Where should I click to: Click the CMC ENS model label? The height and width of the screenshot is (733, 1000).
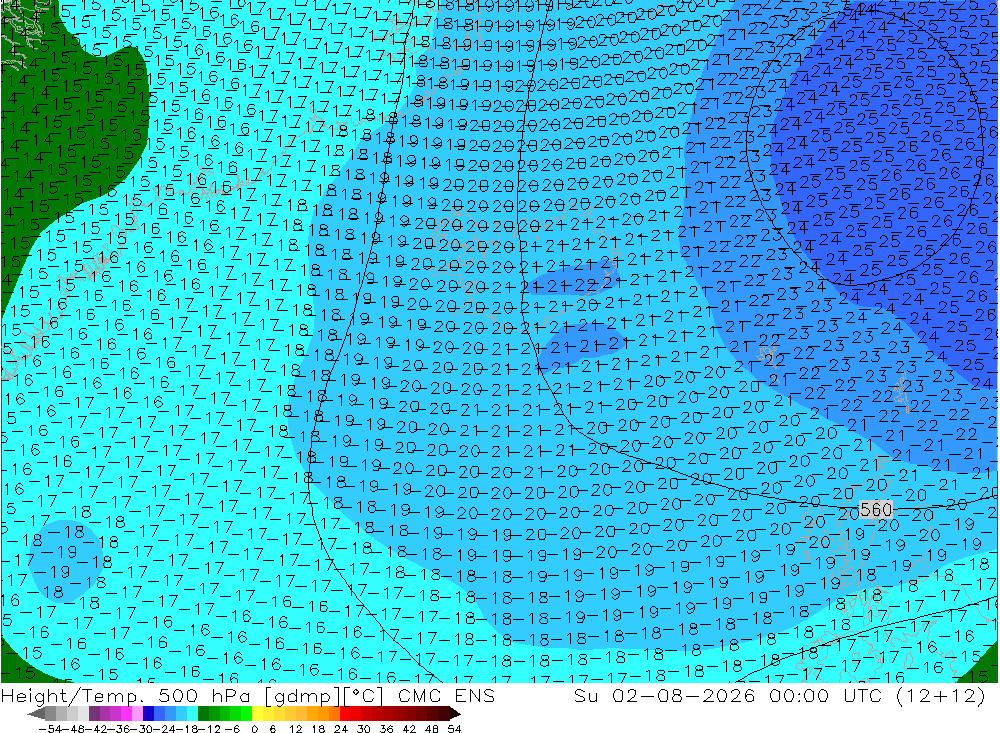[446, 695]
